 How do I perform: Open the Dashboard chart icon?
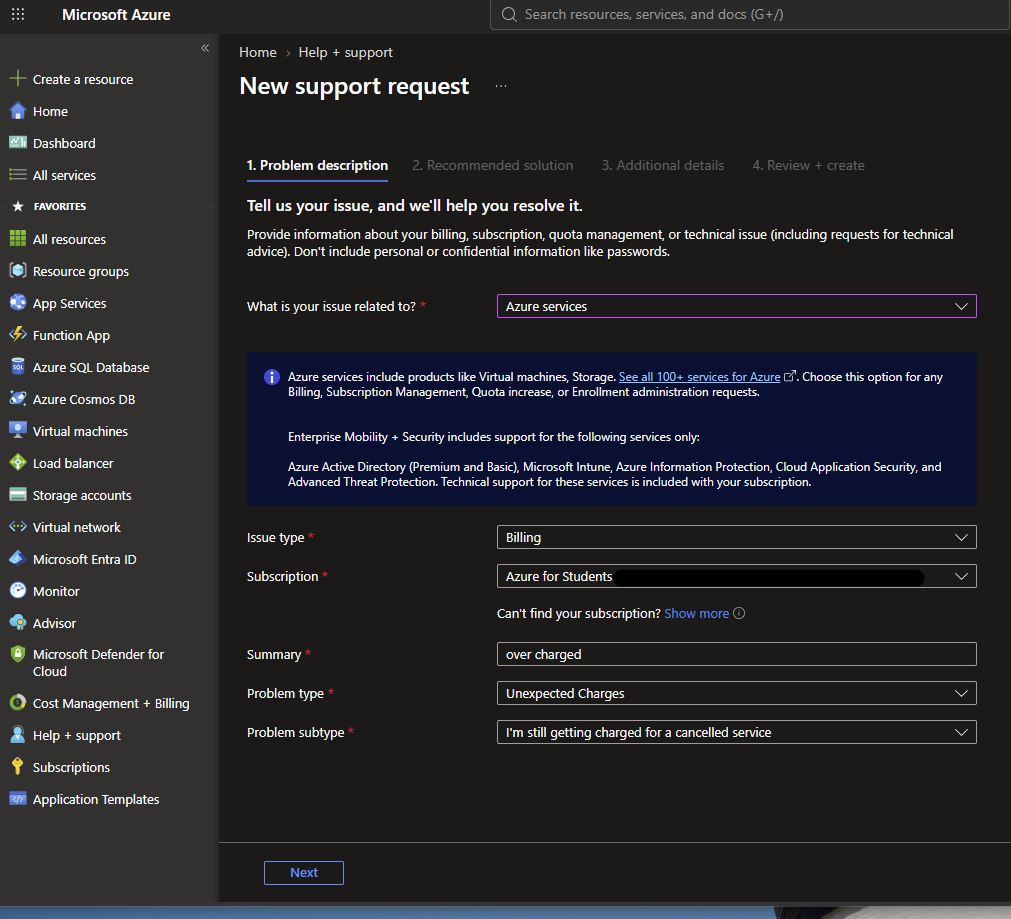(18, 143)
